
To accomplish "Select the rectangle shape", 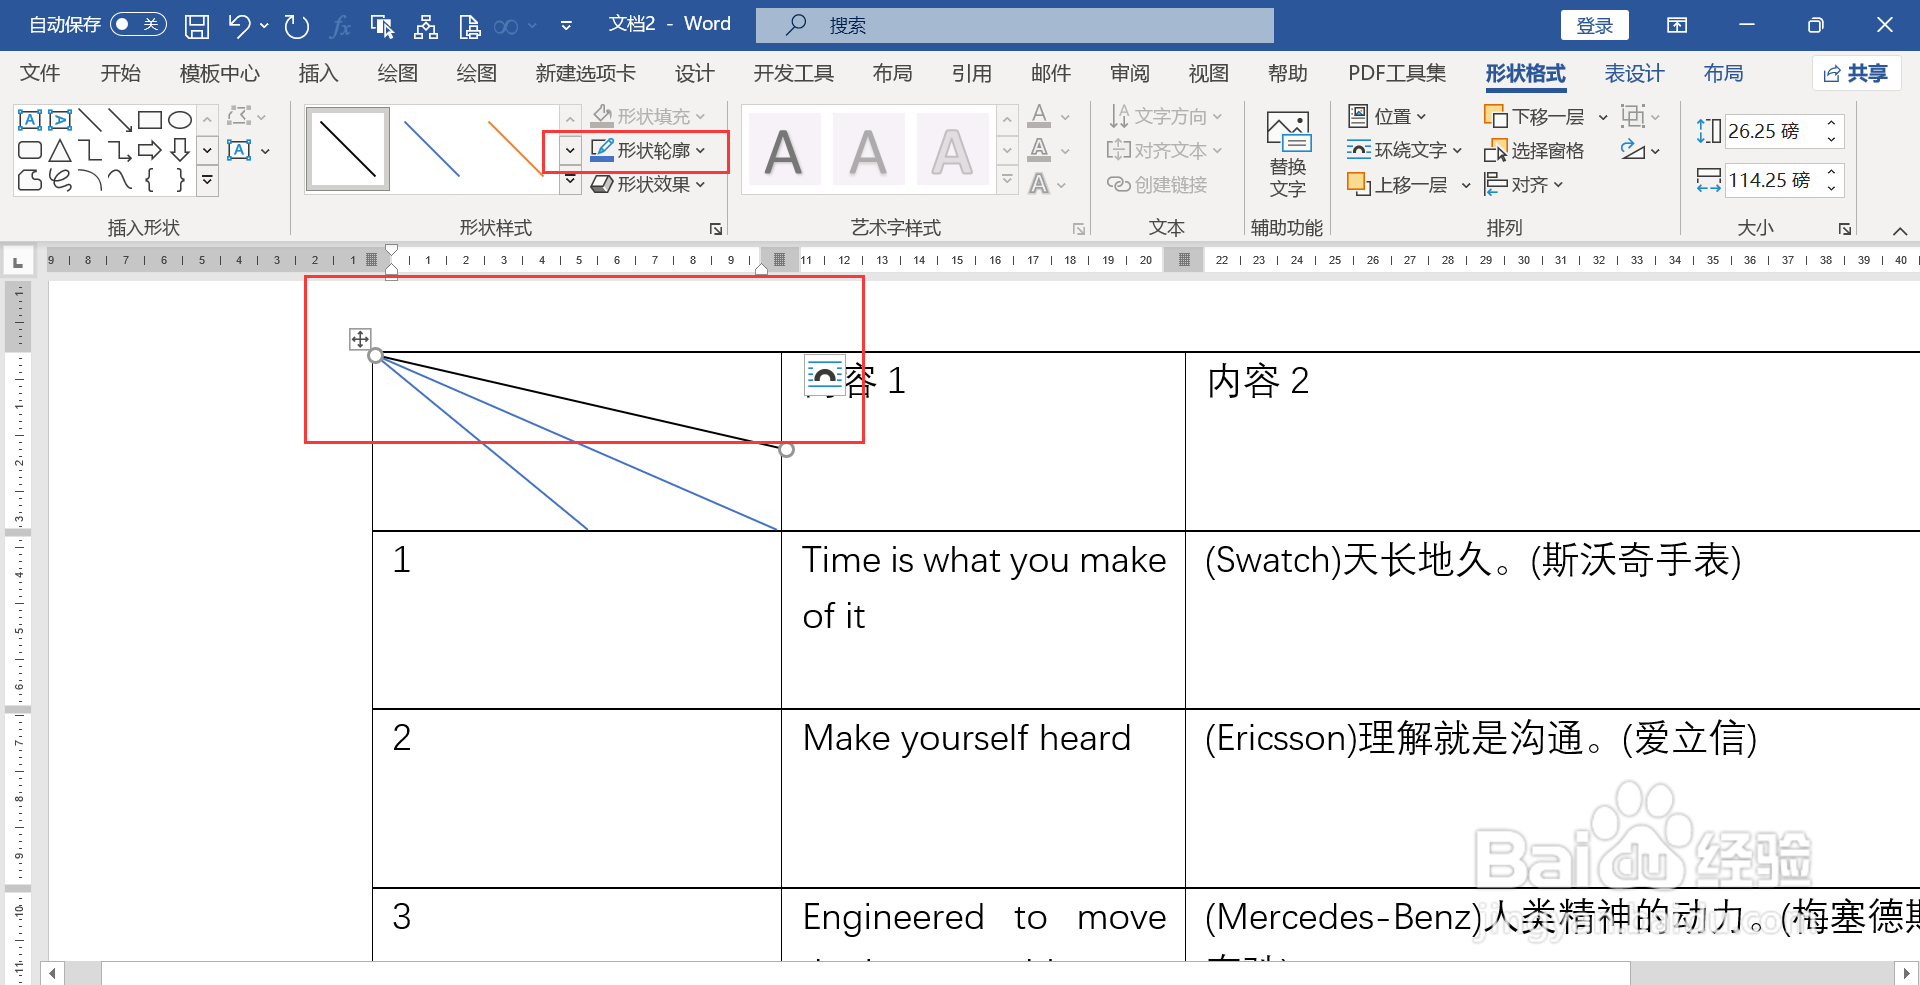I will pyautogui.click(x=150, y=120).
